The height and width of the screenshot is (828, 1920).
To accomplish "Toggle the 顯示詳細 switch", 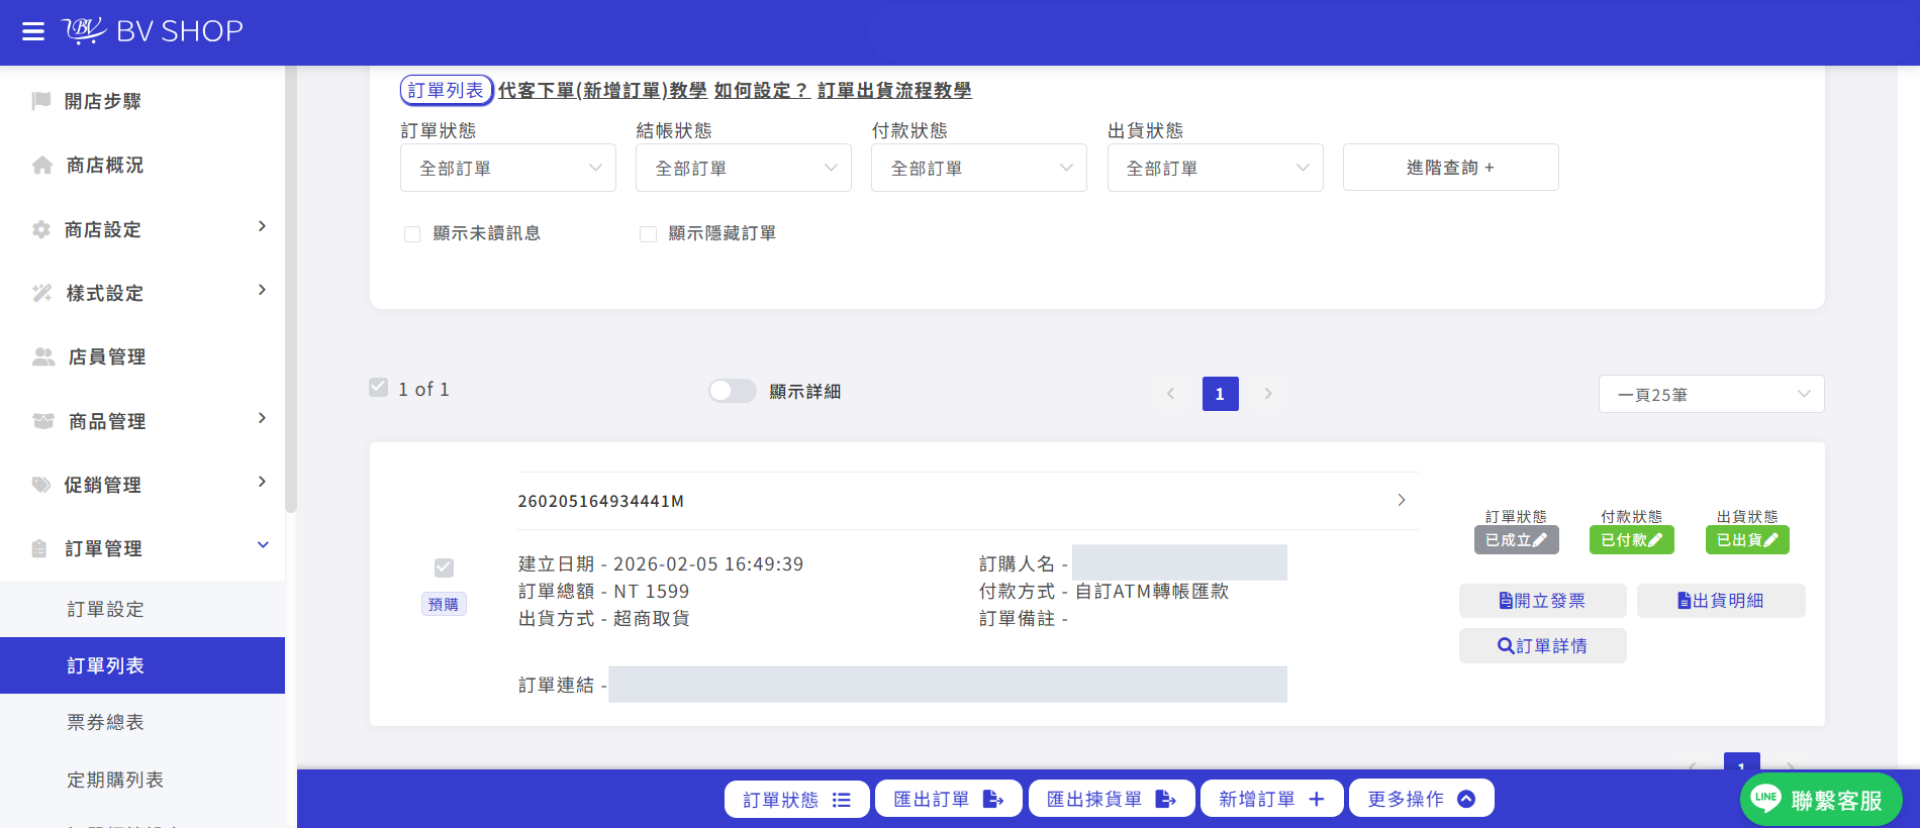I will click(732, 391).
